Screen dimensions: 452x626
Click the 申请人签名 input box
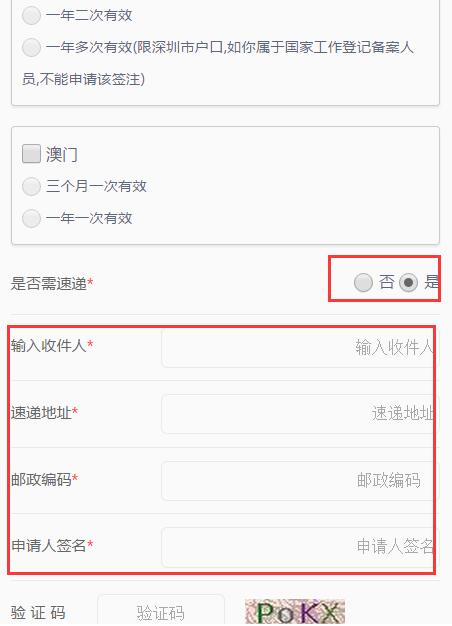click(x=300, y=547)
